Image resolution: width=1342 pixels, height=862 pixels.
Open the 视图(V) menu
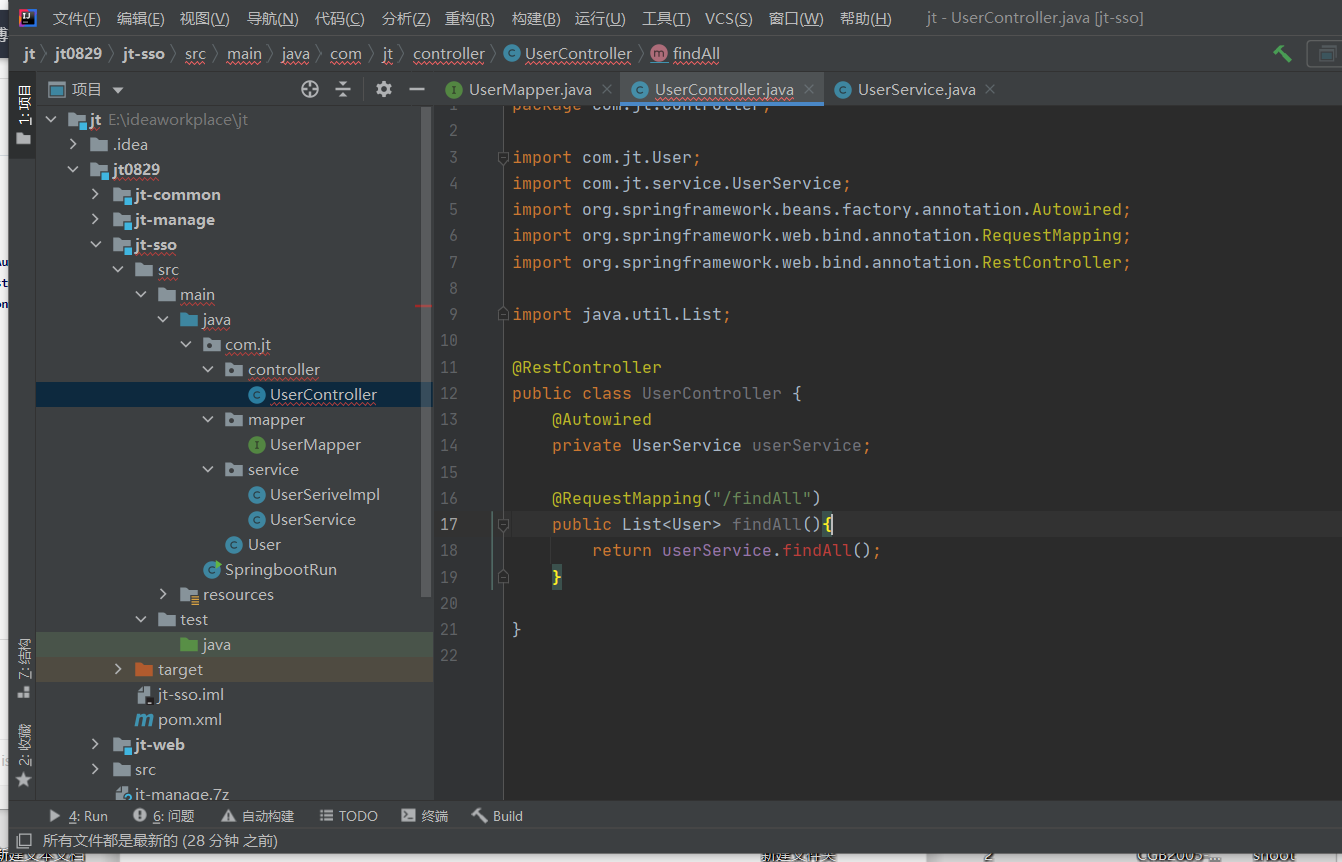click(205, 18)
